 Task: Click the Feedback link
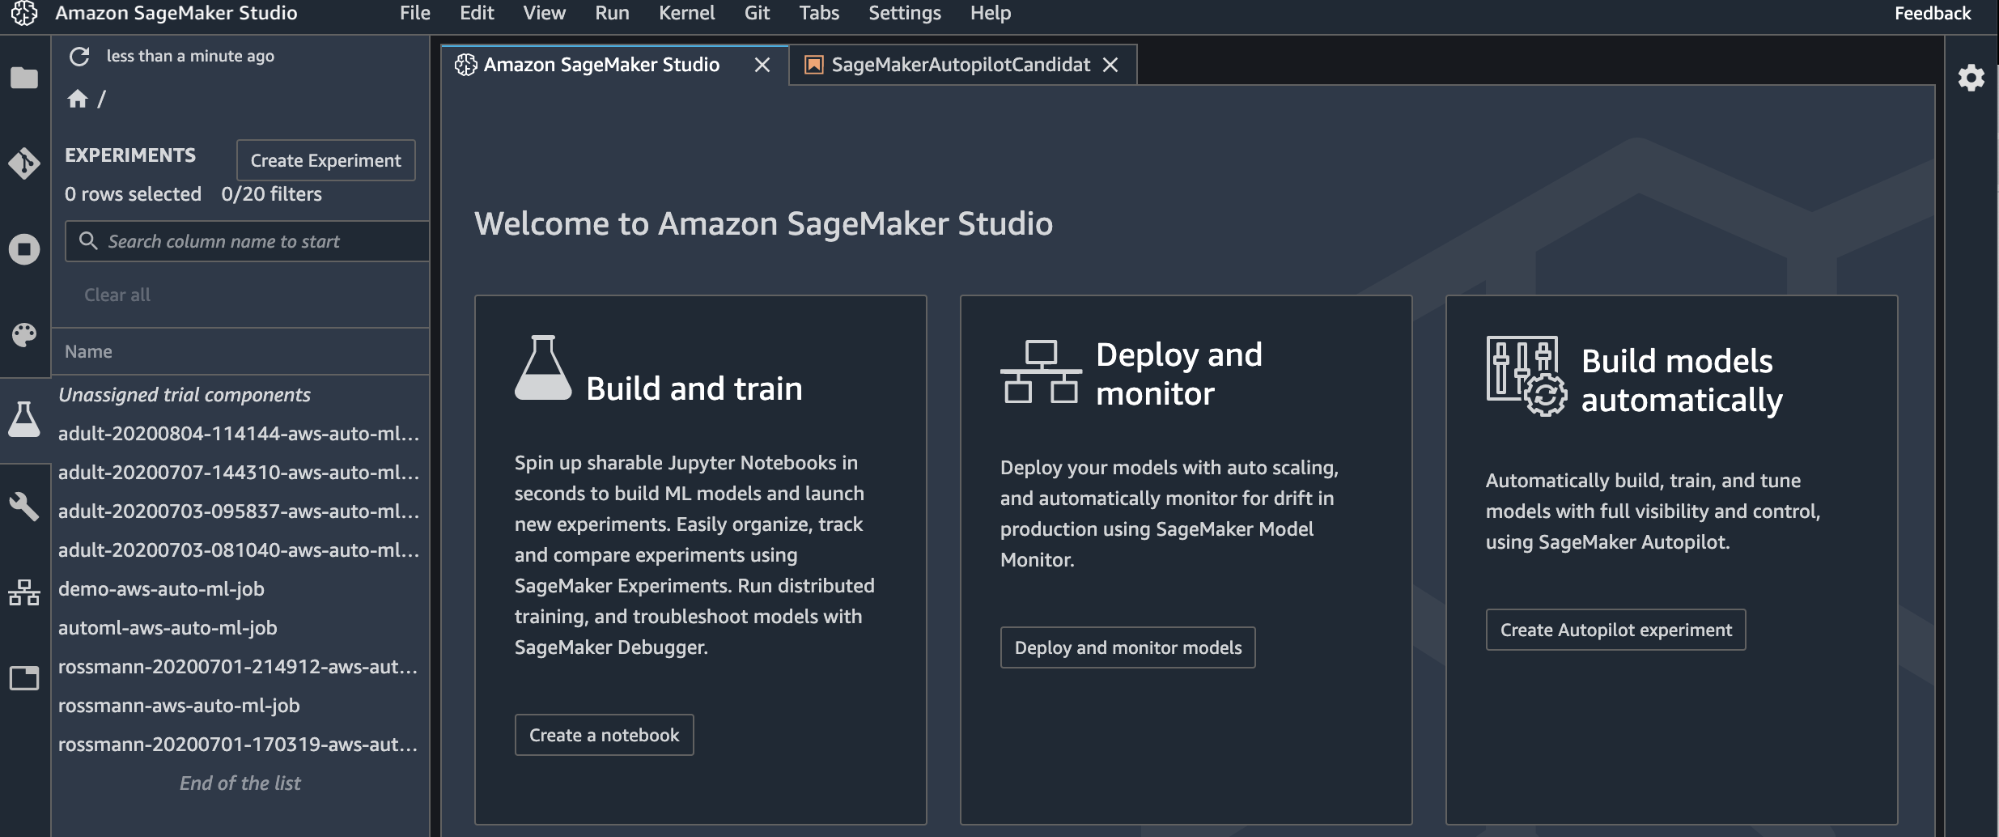click(x=1932, y=13)
